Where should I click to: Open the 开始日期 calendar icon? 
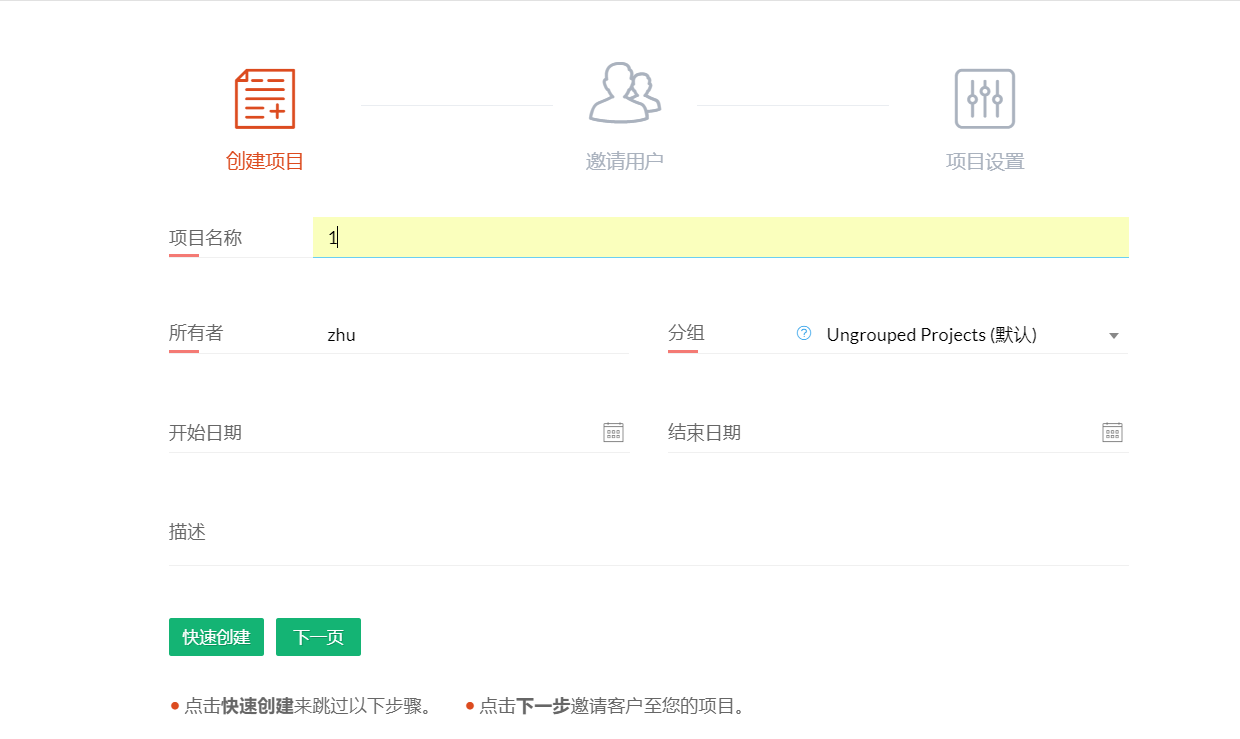(613, 432)
